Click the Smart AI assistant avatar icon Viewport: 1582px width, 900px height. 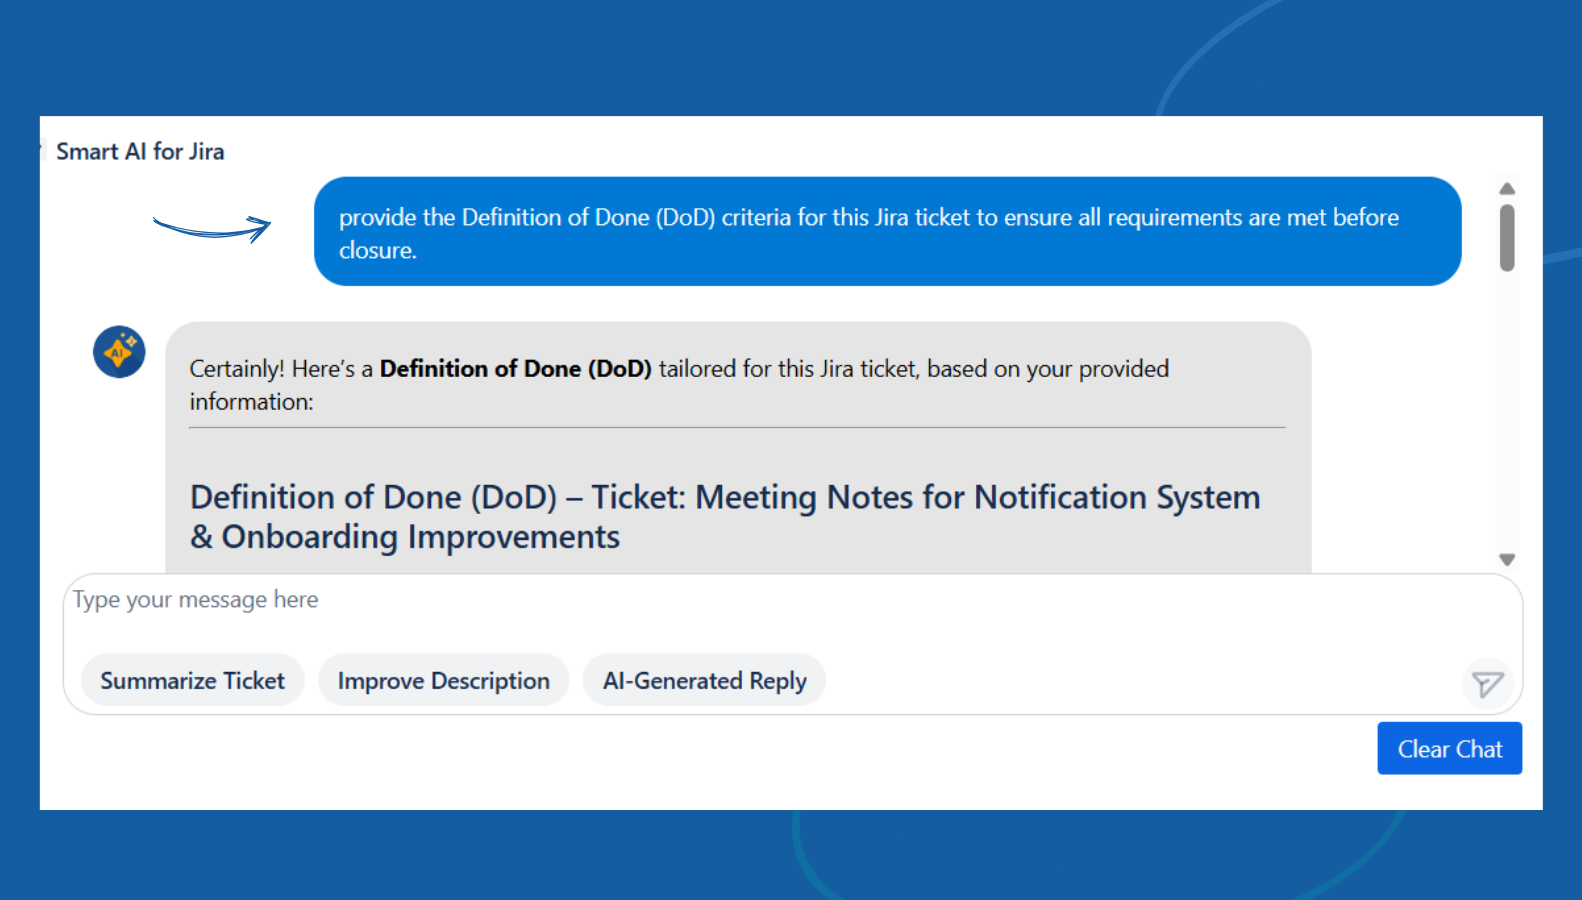(119, 352)
